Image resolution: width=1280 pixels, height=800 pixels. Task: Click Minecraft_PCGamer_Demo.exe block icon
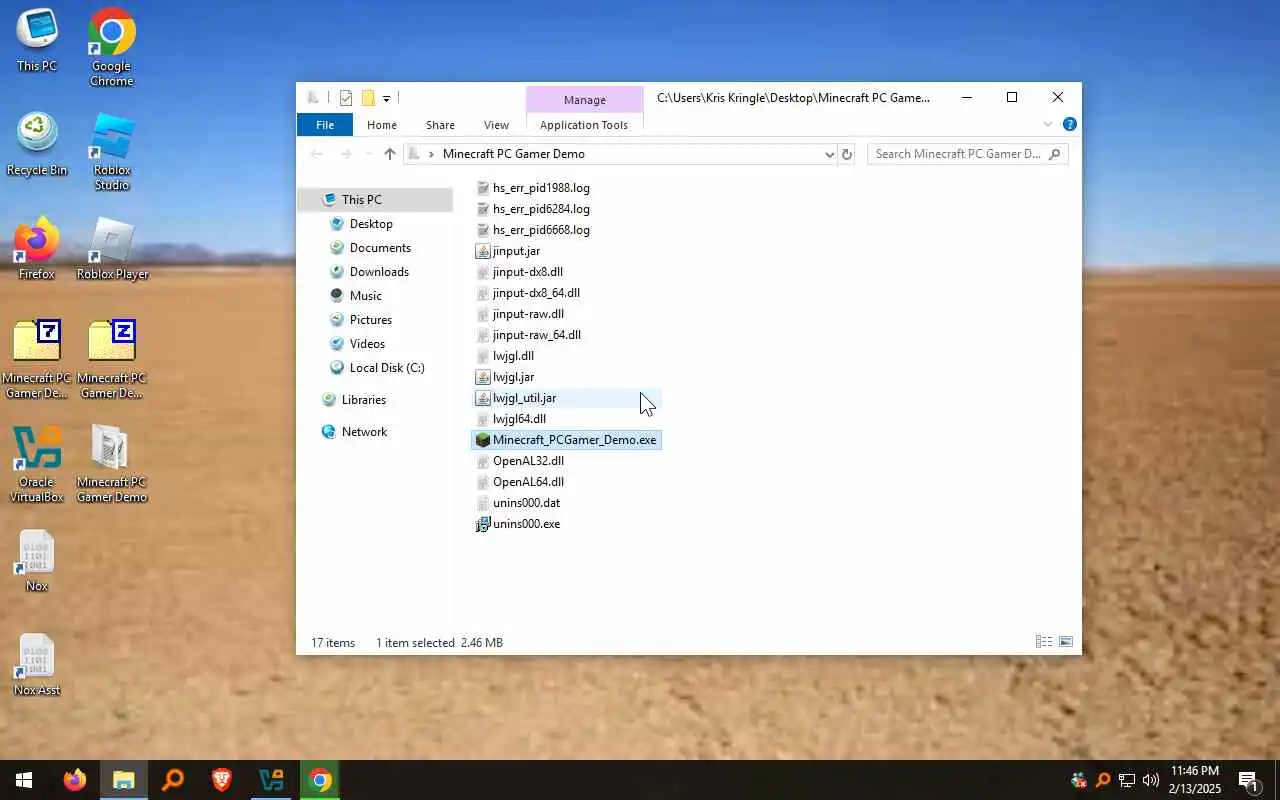[482, 440]
